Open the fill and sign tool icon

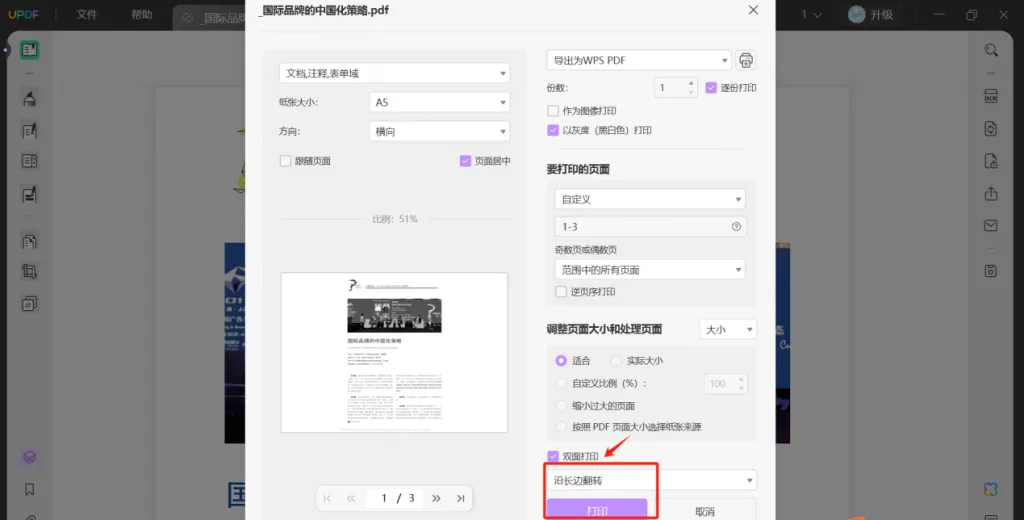point(29,194)
